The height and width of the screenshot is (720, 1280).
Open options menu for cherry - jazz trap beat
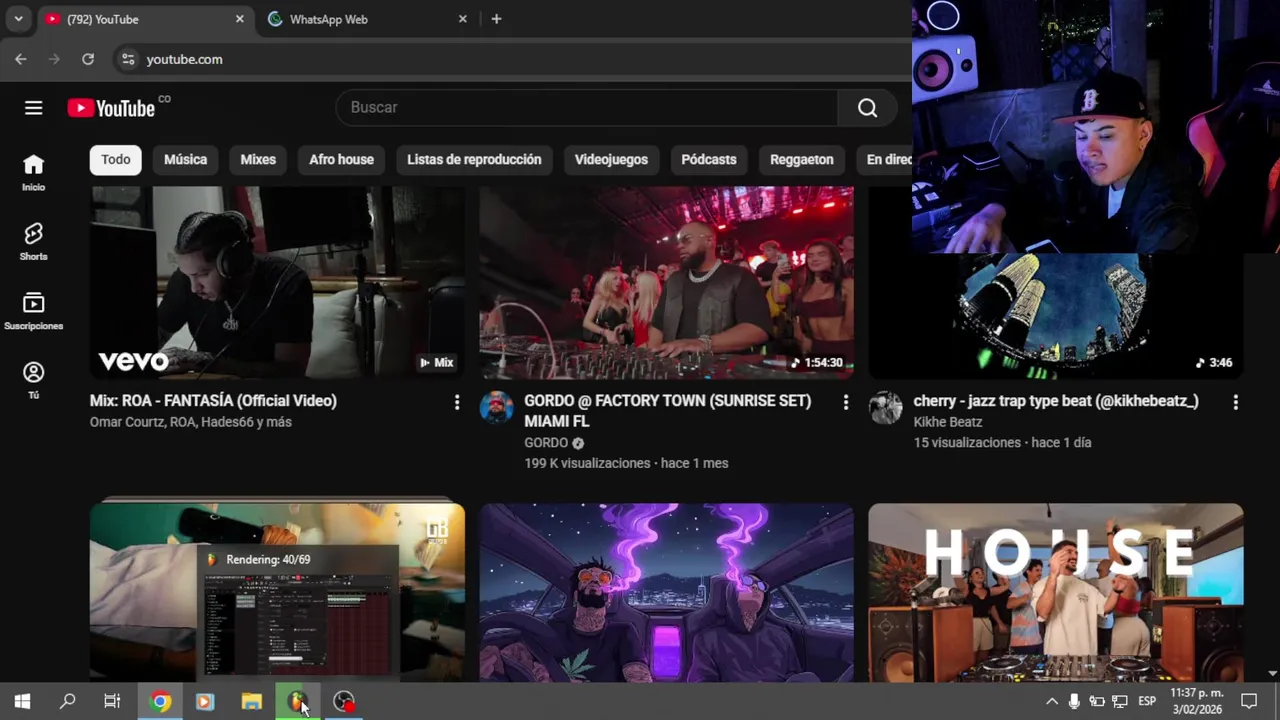pos(1235,402)
